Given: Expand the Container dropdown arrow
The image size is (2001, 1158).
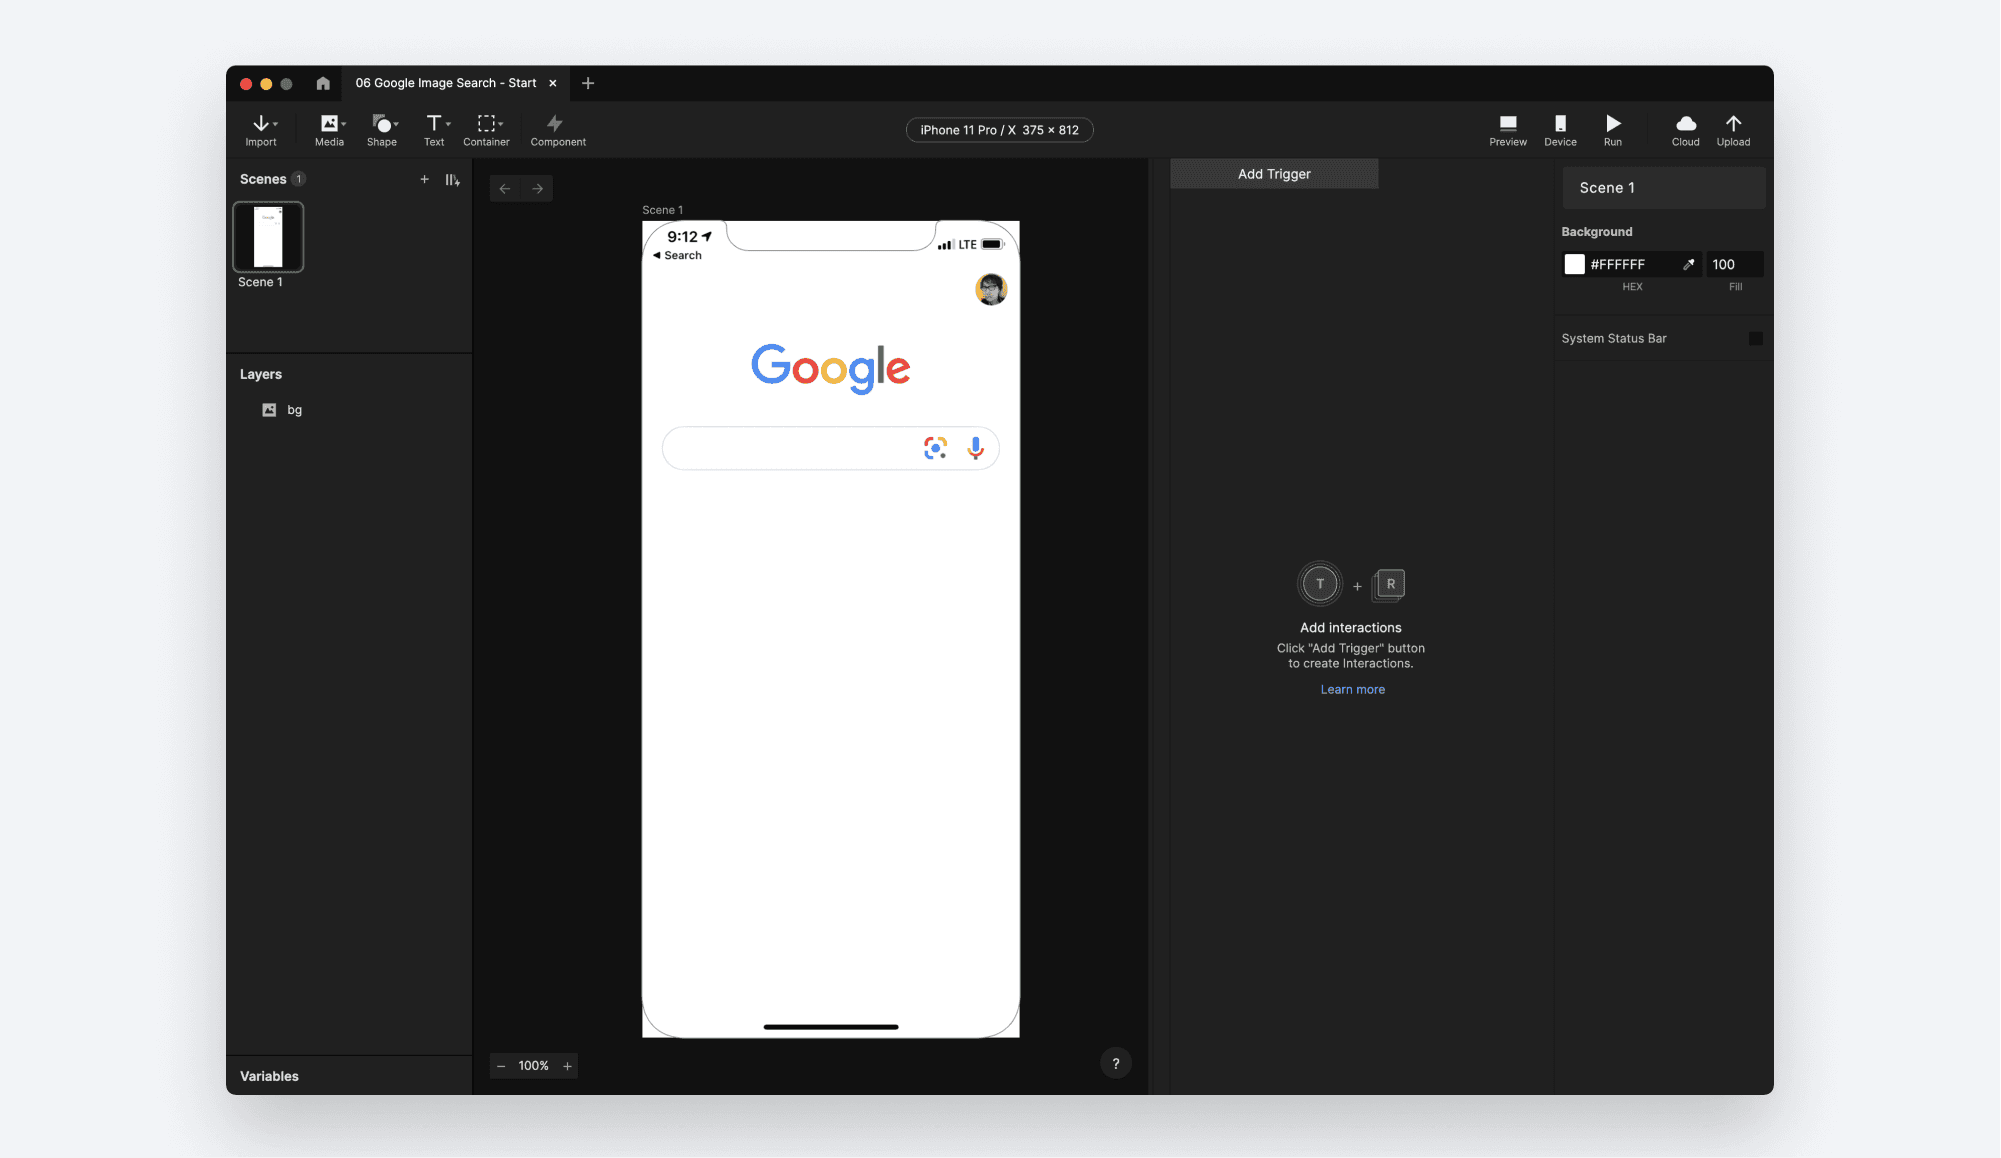Looking at the screenshot, I should click(x=501, y=124).
